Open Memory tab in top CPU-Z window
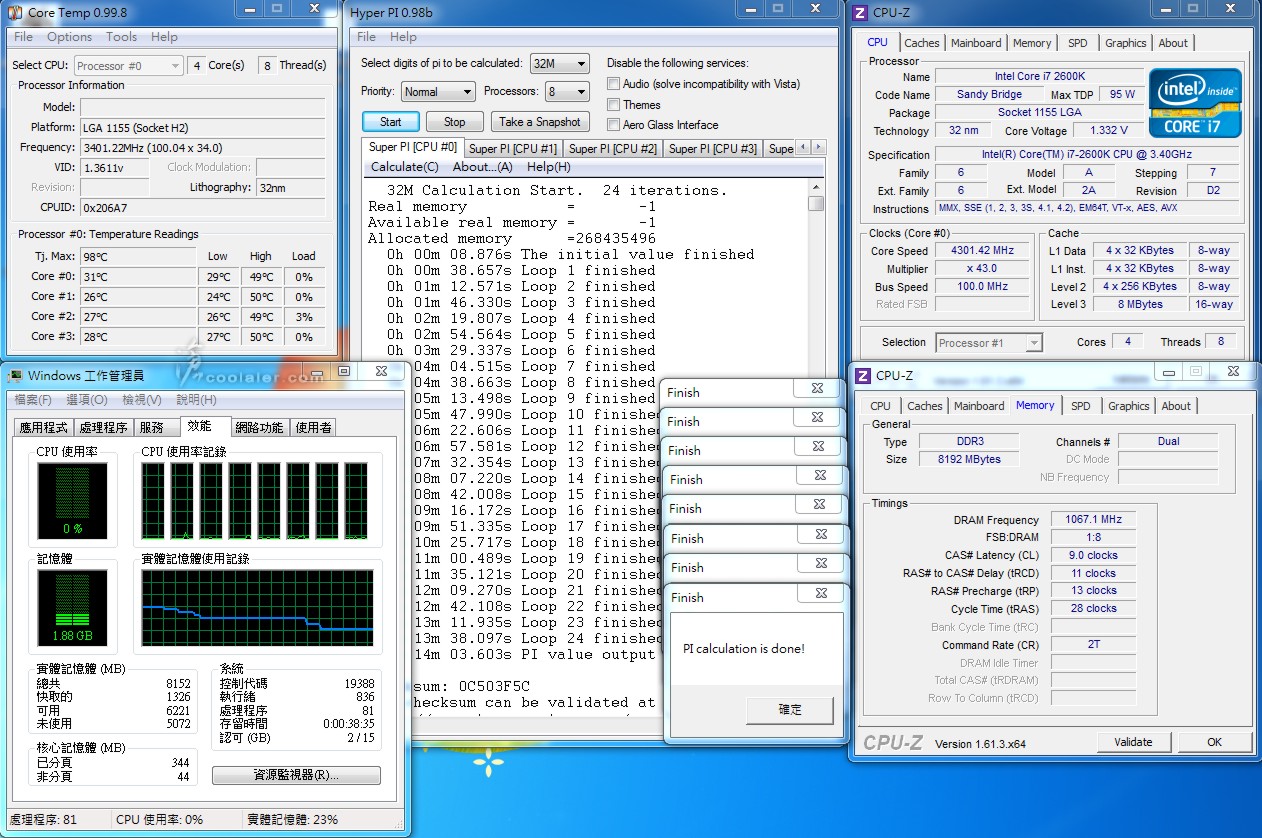Viewport: 1262px width, 838px height. 1032,43
